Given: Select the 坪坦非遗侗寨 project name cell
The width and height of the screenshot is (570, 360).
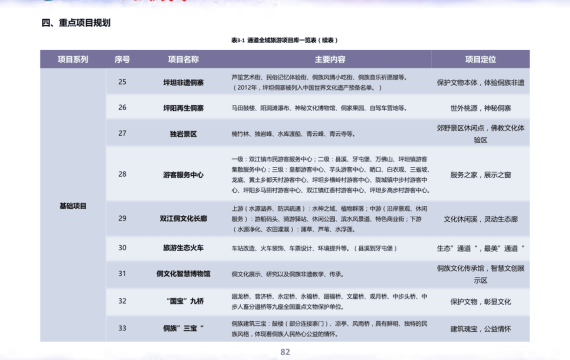Looking at the screenshot, I should click(x=183, y=83).
